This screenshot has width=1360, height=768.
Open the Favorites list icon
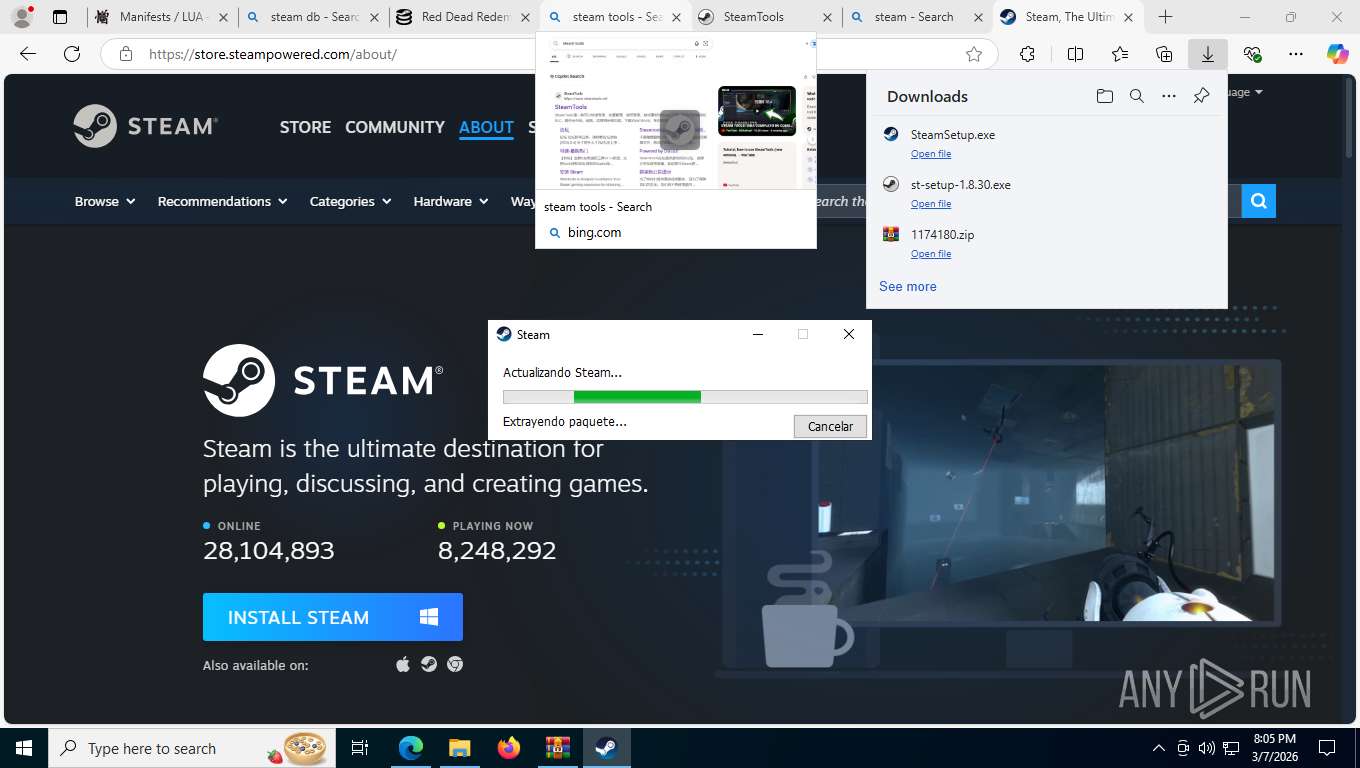[1120, 54]
